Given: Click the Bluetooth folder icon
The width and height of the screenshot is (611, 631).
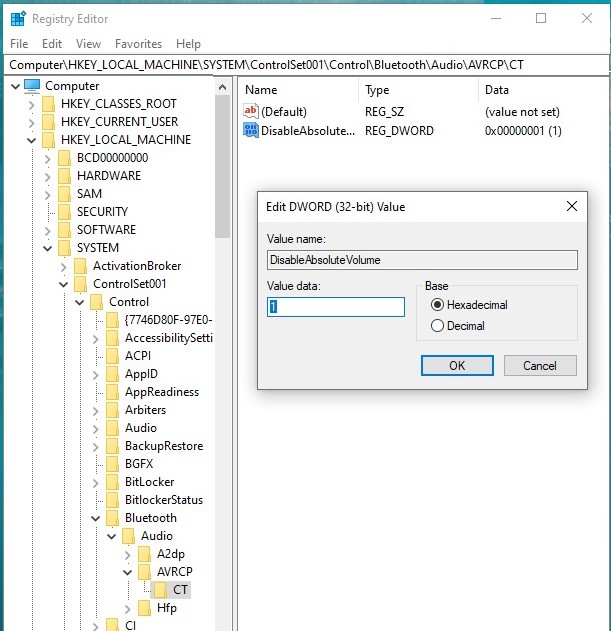Looking at the screenshot, I should [x=112, y=518].
